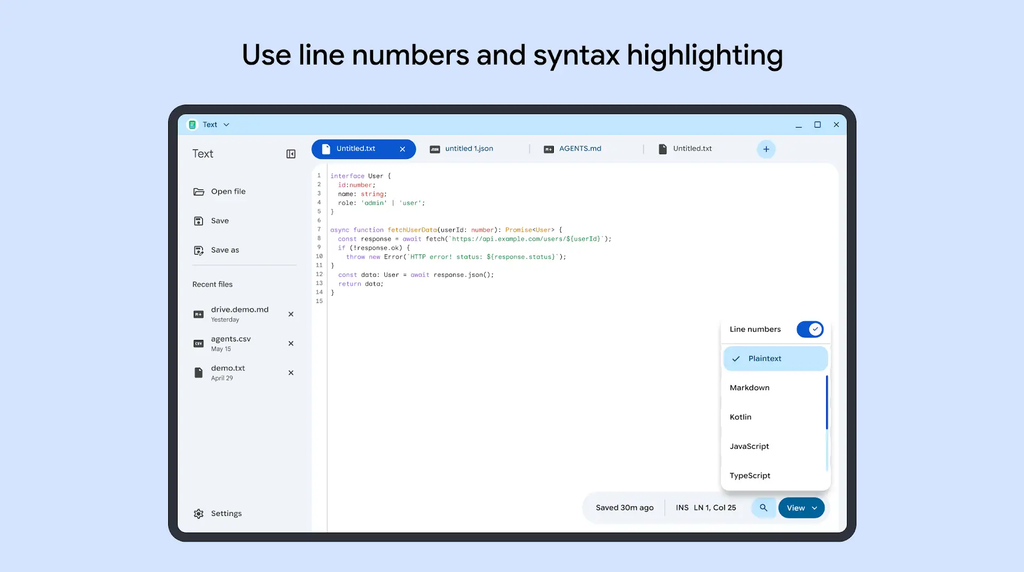Collapse the sidebar with the panel icon
Screen dimensions: 1024x572
[291, 154]
